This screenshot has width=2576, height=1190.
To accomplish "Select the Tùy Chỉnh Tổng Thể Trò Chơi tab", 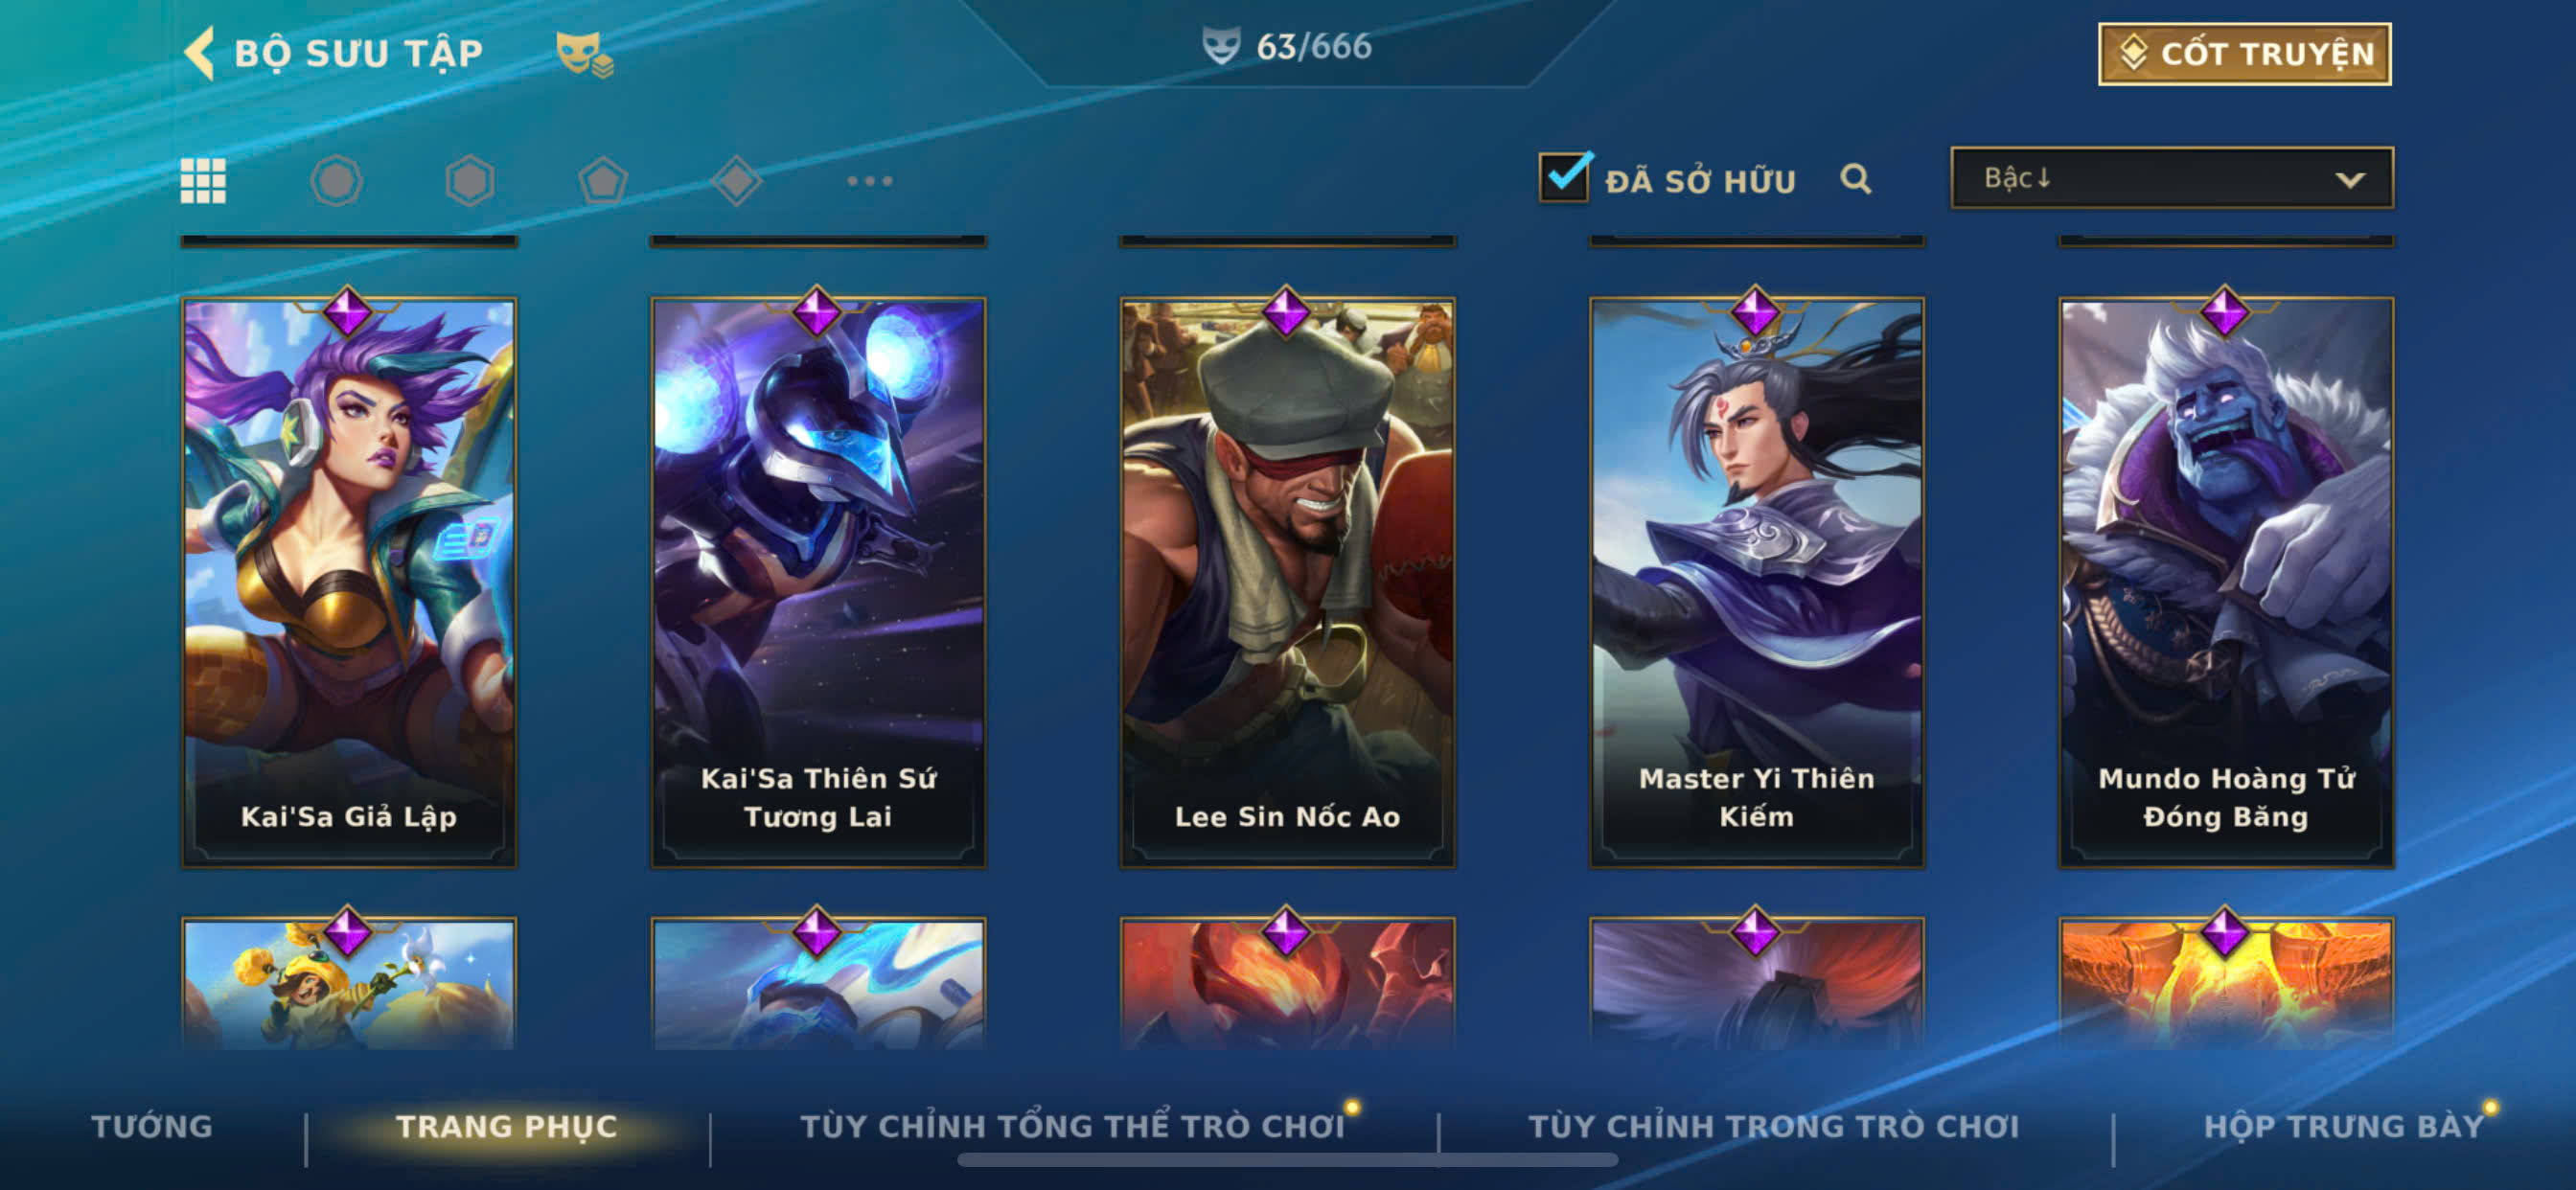I will pos(1072,1126).
